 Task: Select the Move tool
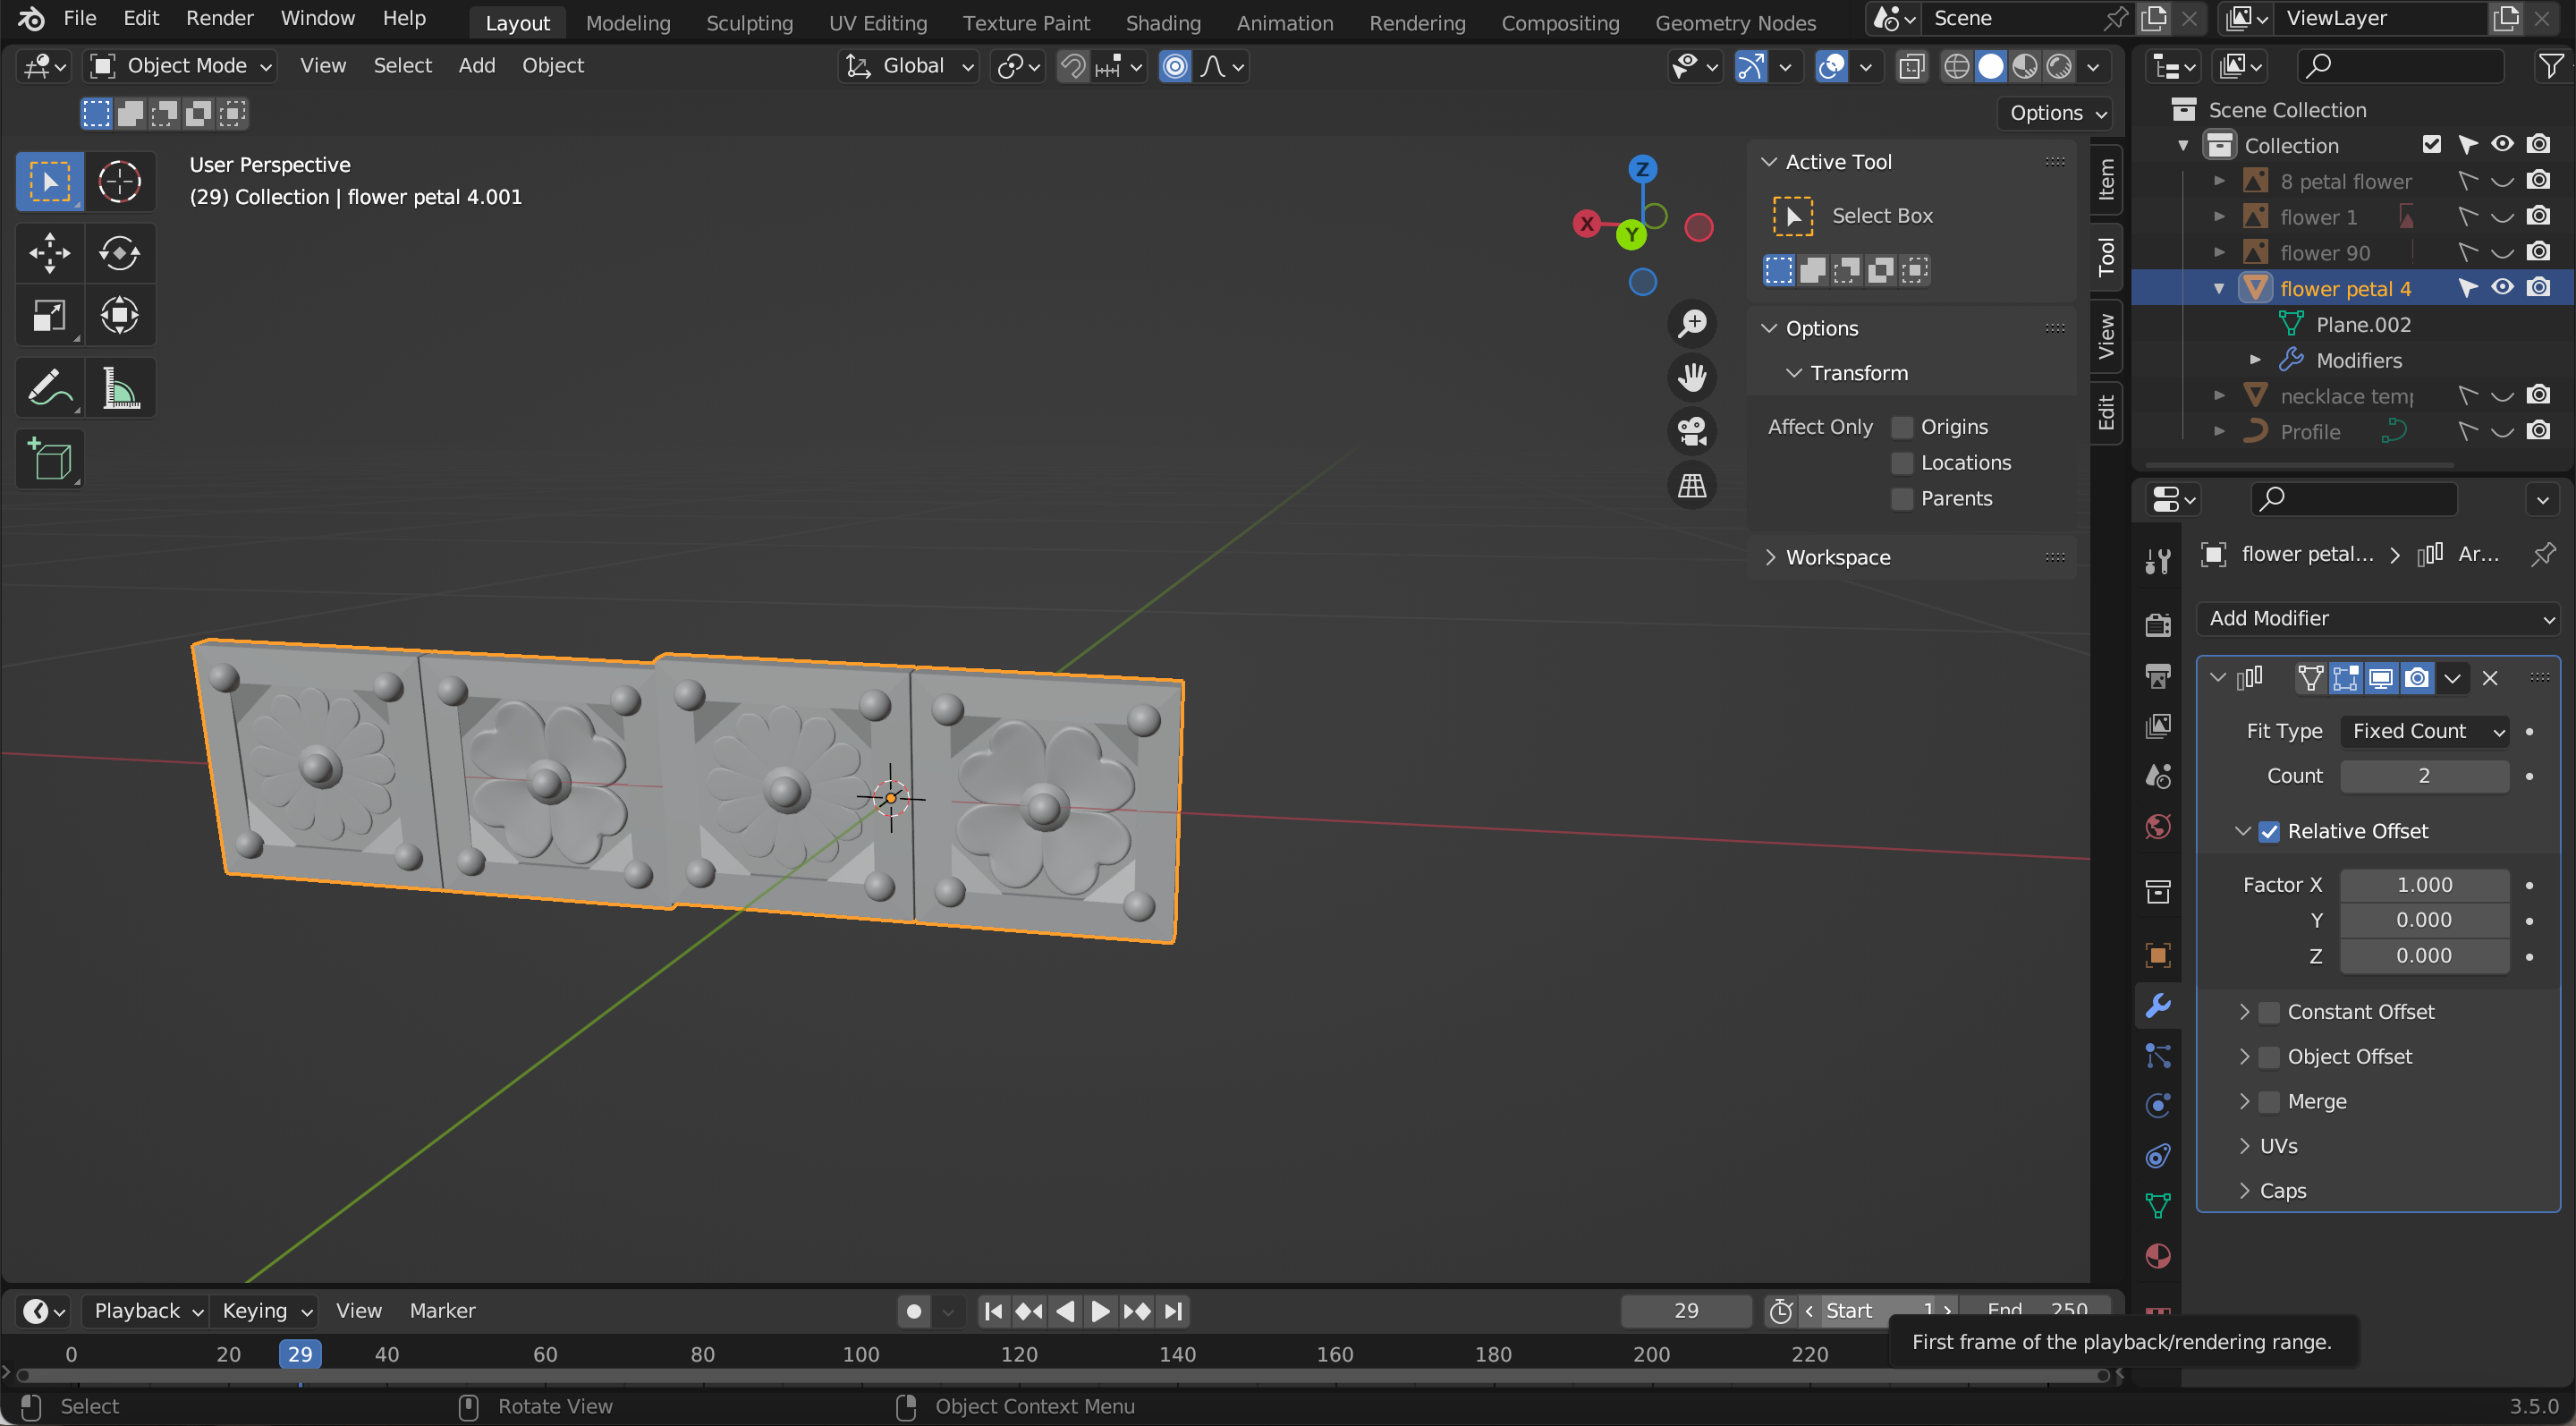tap(49, 253)
